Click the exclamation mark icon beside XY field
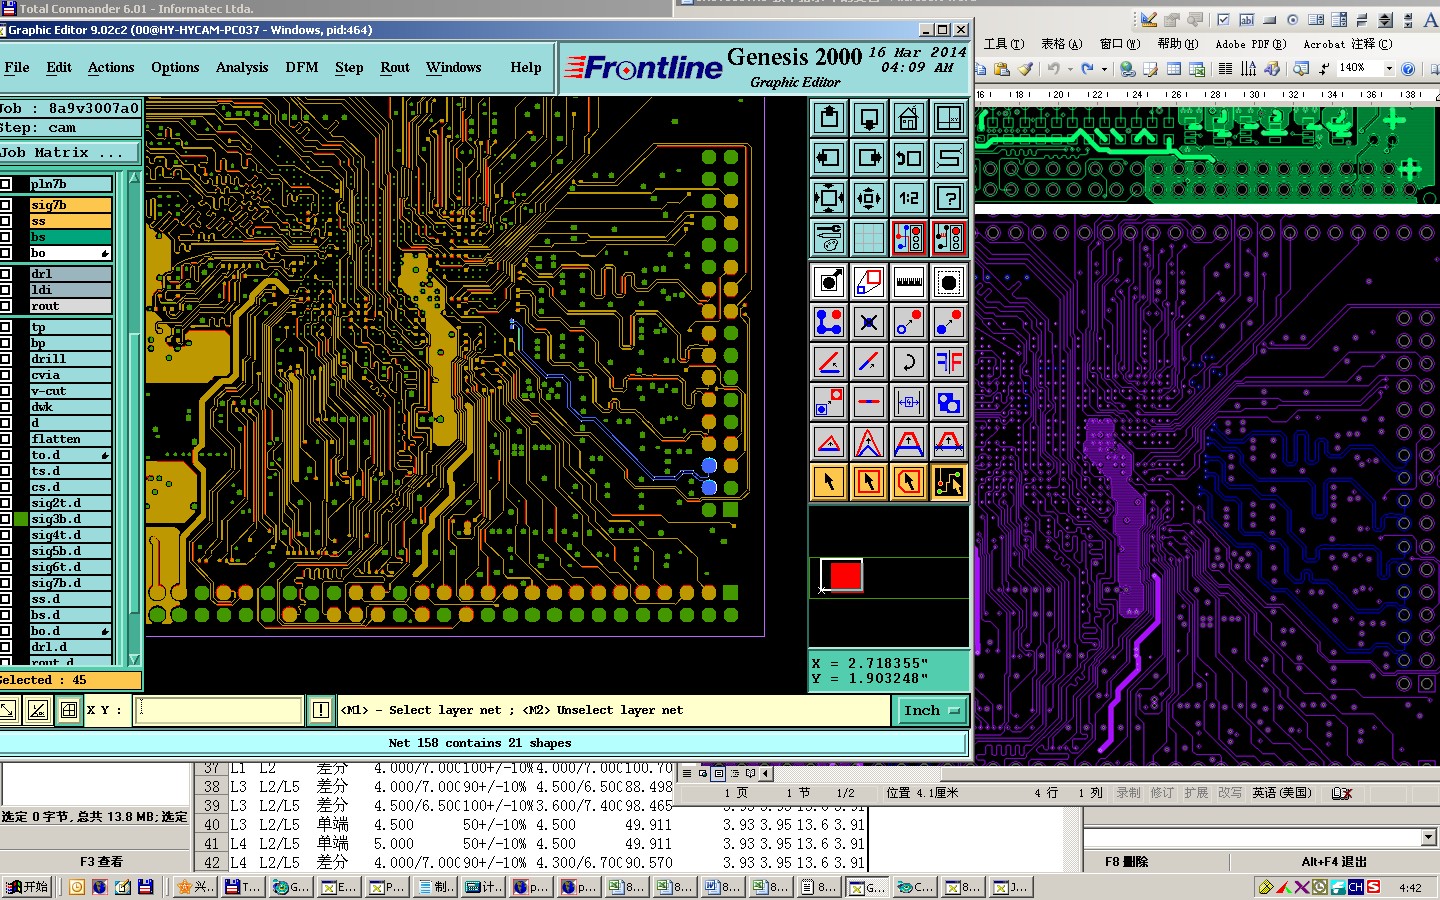Screen dimensions: 1440x900 tap(320, 710)
